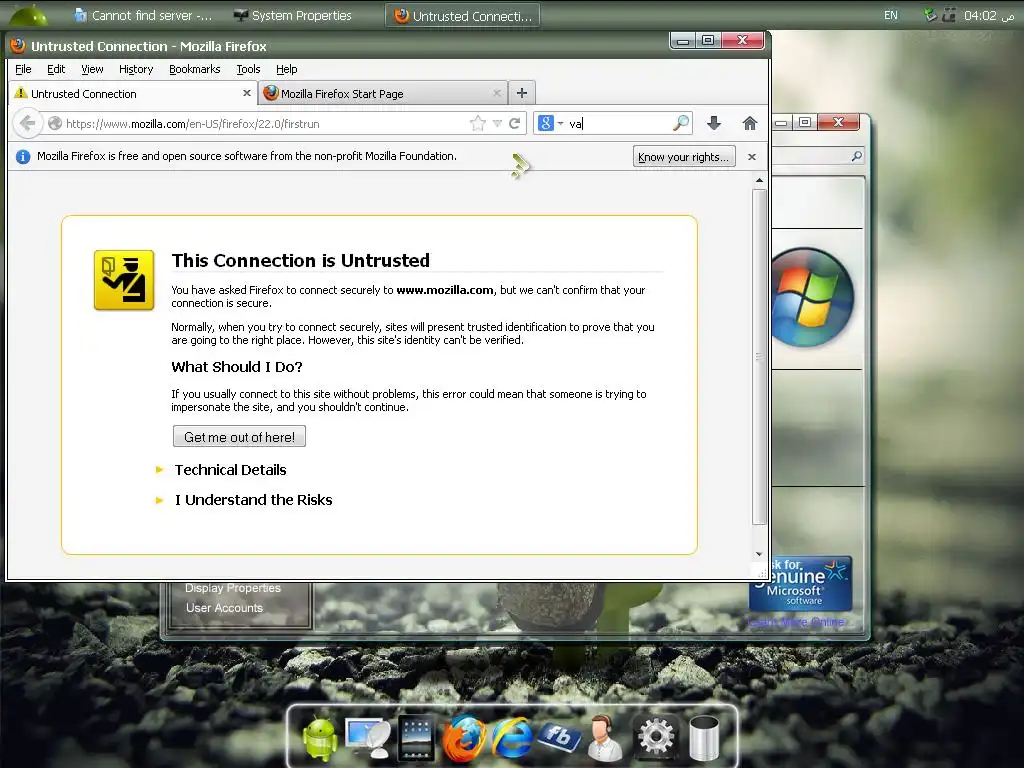Open the gear settings dock icon

[656, 738]
